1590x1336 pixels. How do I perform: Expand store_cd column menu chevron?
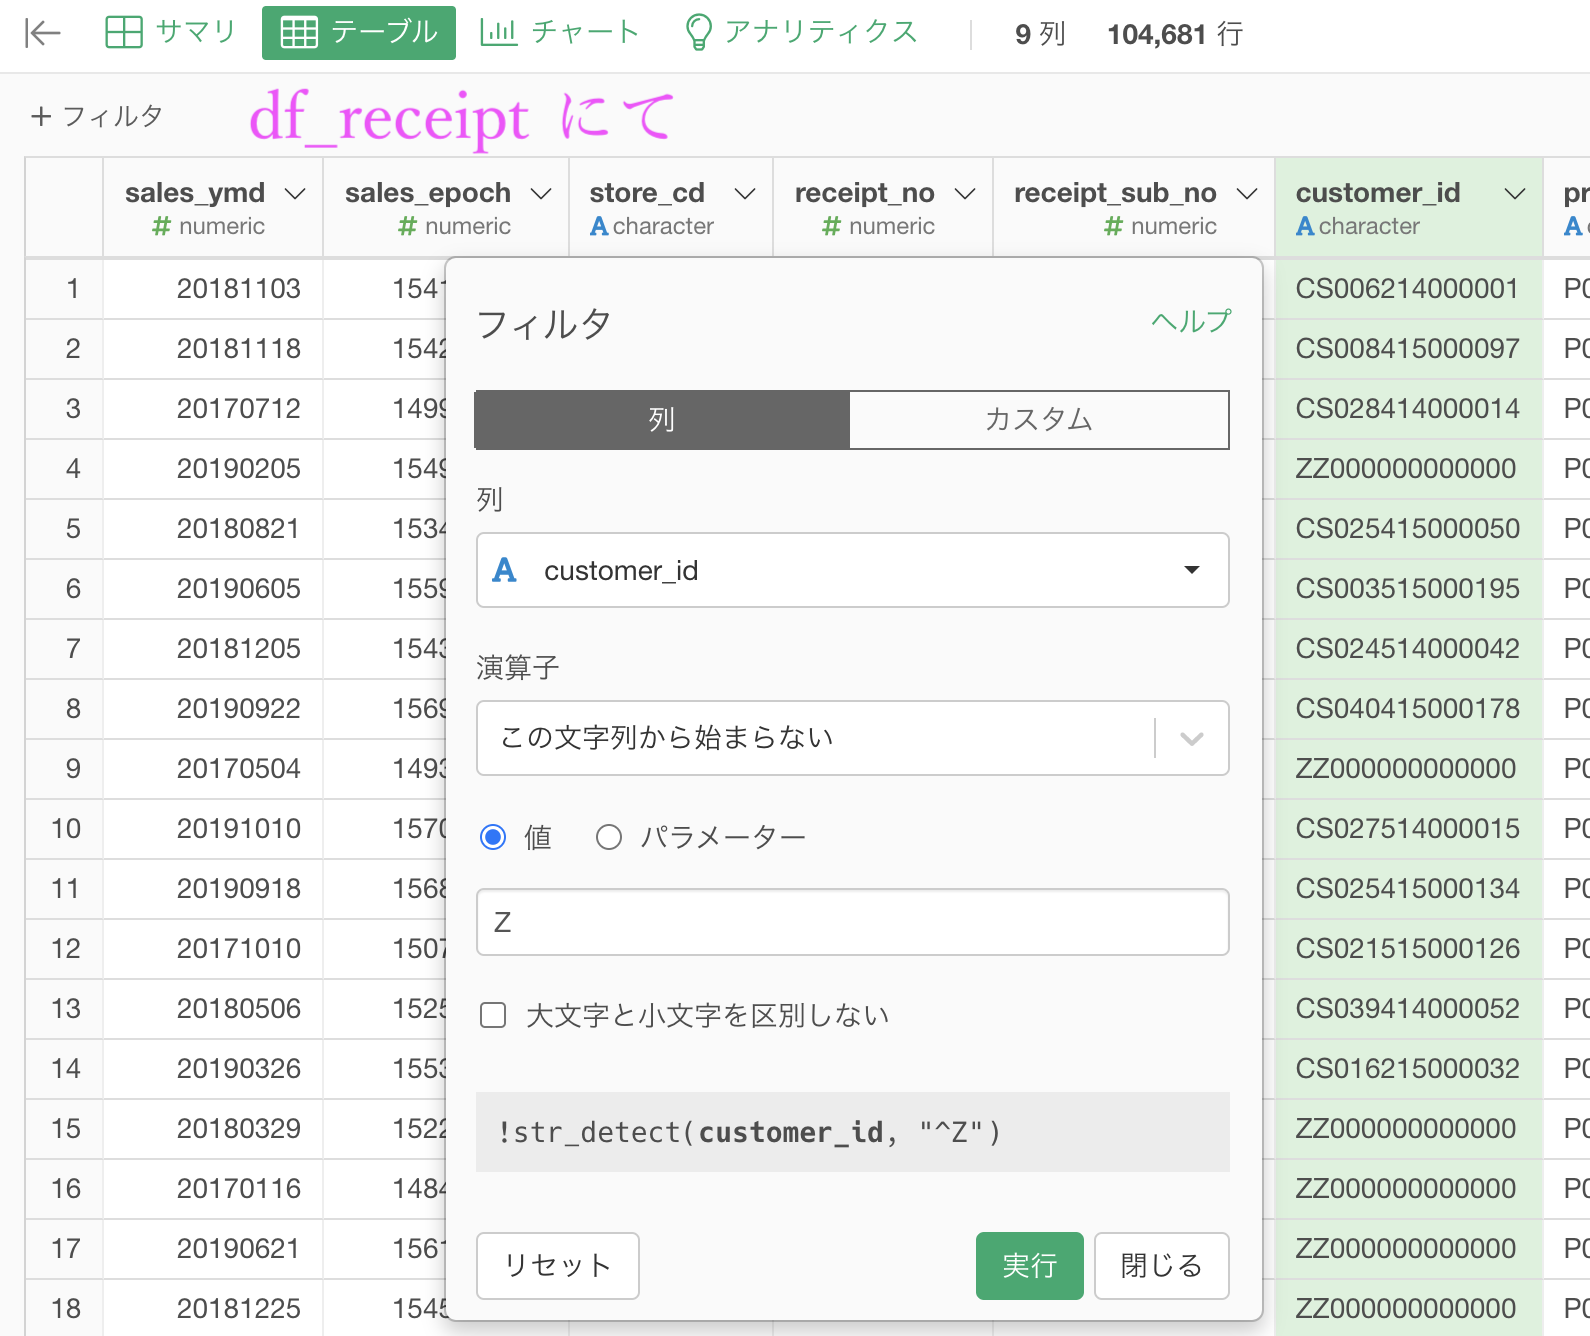(x=745, y=193)
